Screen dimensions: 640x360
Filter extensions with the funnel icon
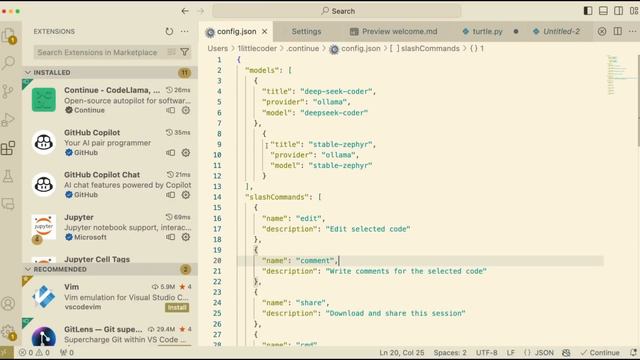(x=184, y=52)
